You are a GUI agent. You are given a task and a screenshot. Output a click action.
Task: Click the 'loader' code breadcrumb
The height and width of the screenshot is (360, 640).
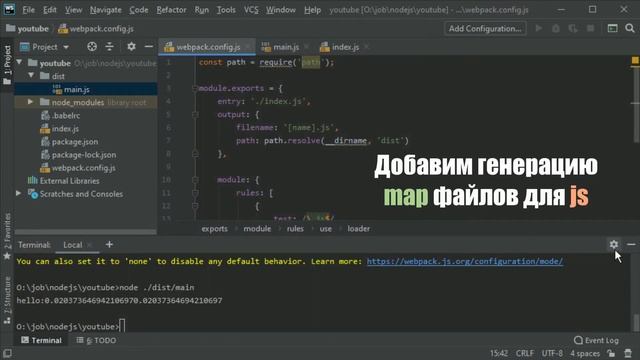358,229
